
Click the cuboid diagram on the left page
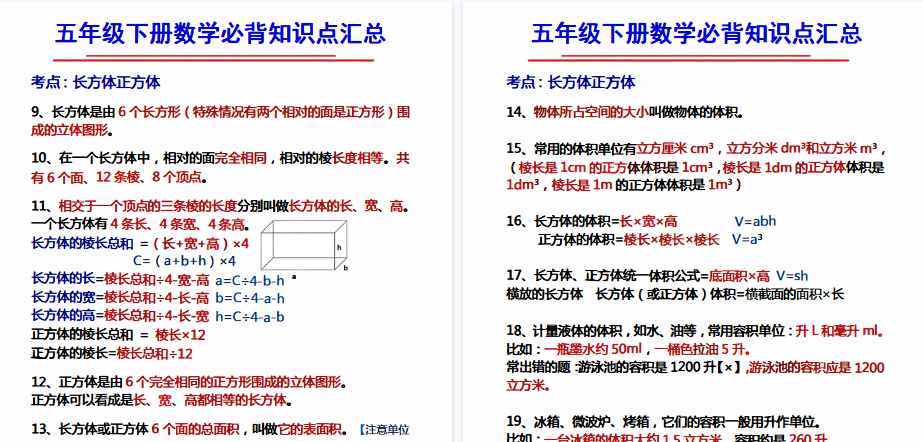tap(304, 245)
